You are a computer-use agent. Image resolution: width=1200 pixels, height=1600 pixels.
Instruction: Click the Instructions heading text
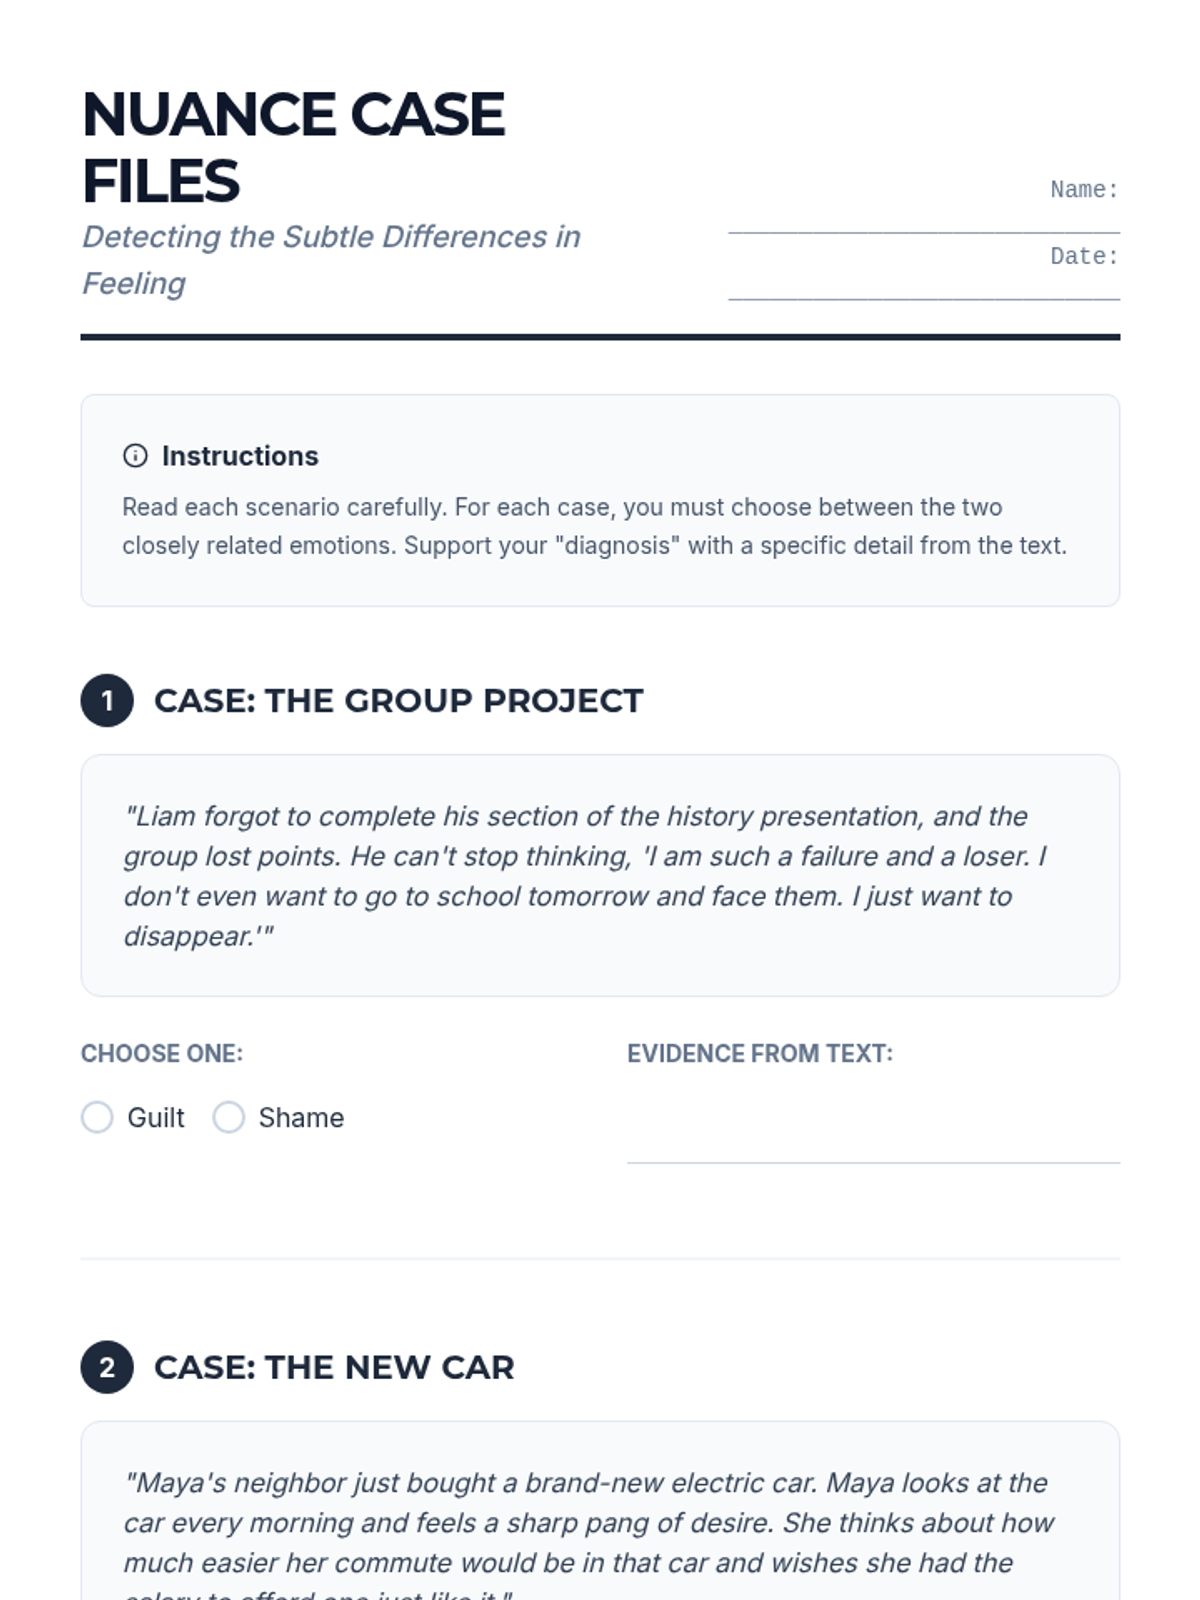tap(240, 456)
